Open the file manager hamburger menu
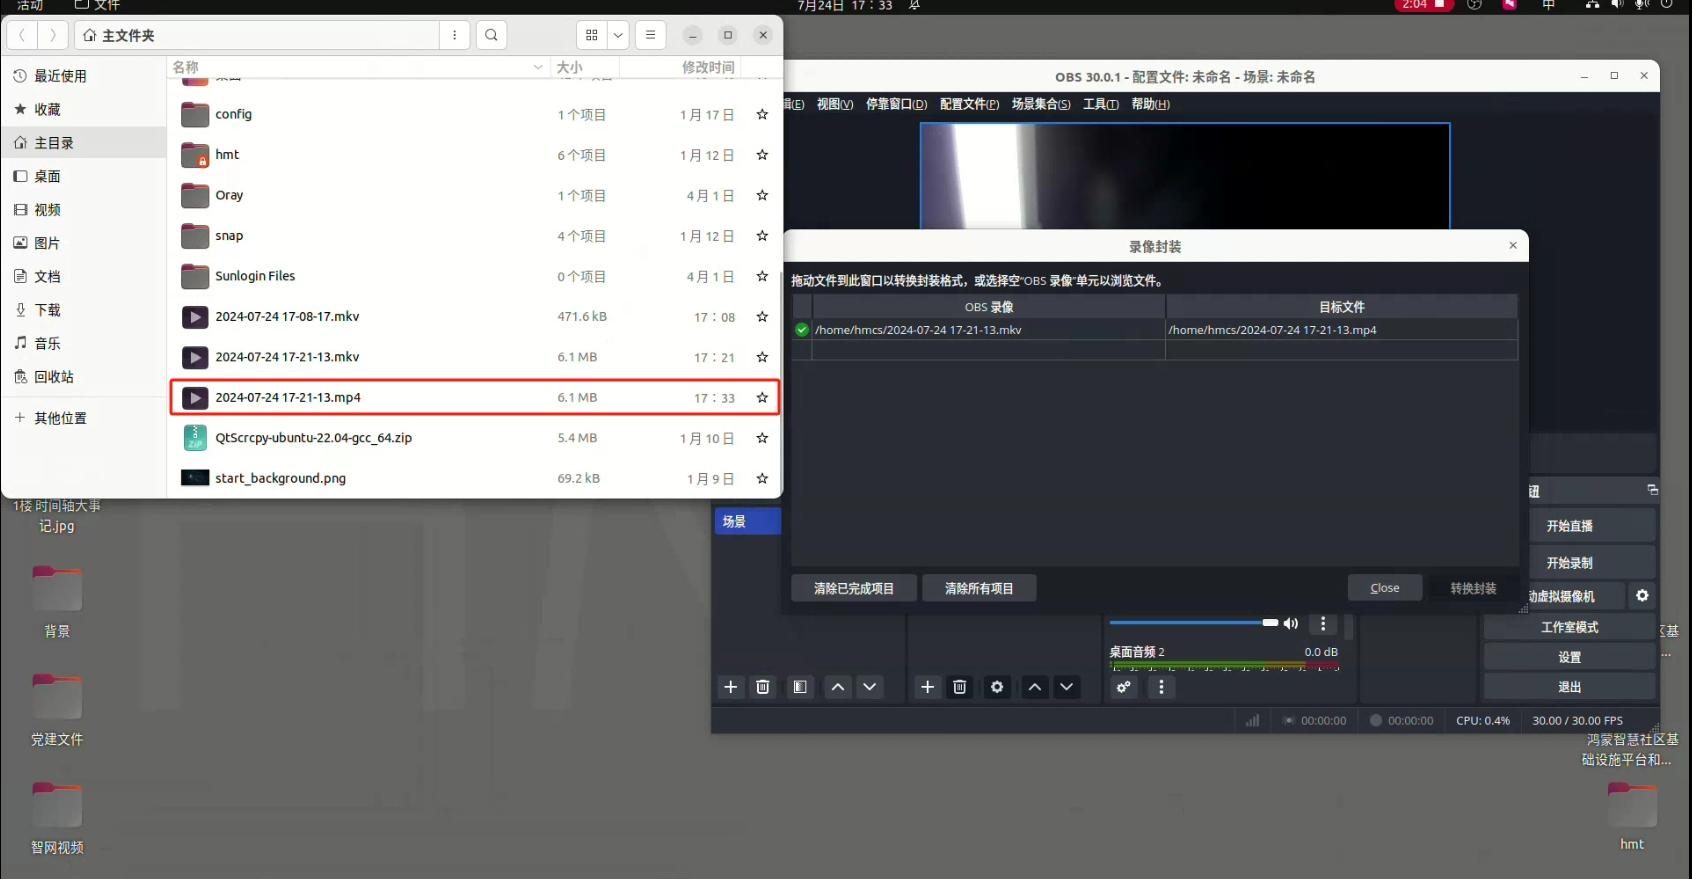The width and height of the screenshot is (1692, 879). pyautogui.click(x=650, y=35)
